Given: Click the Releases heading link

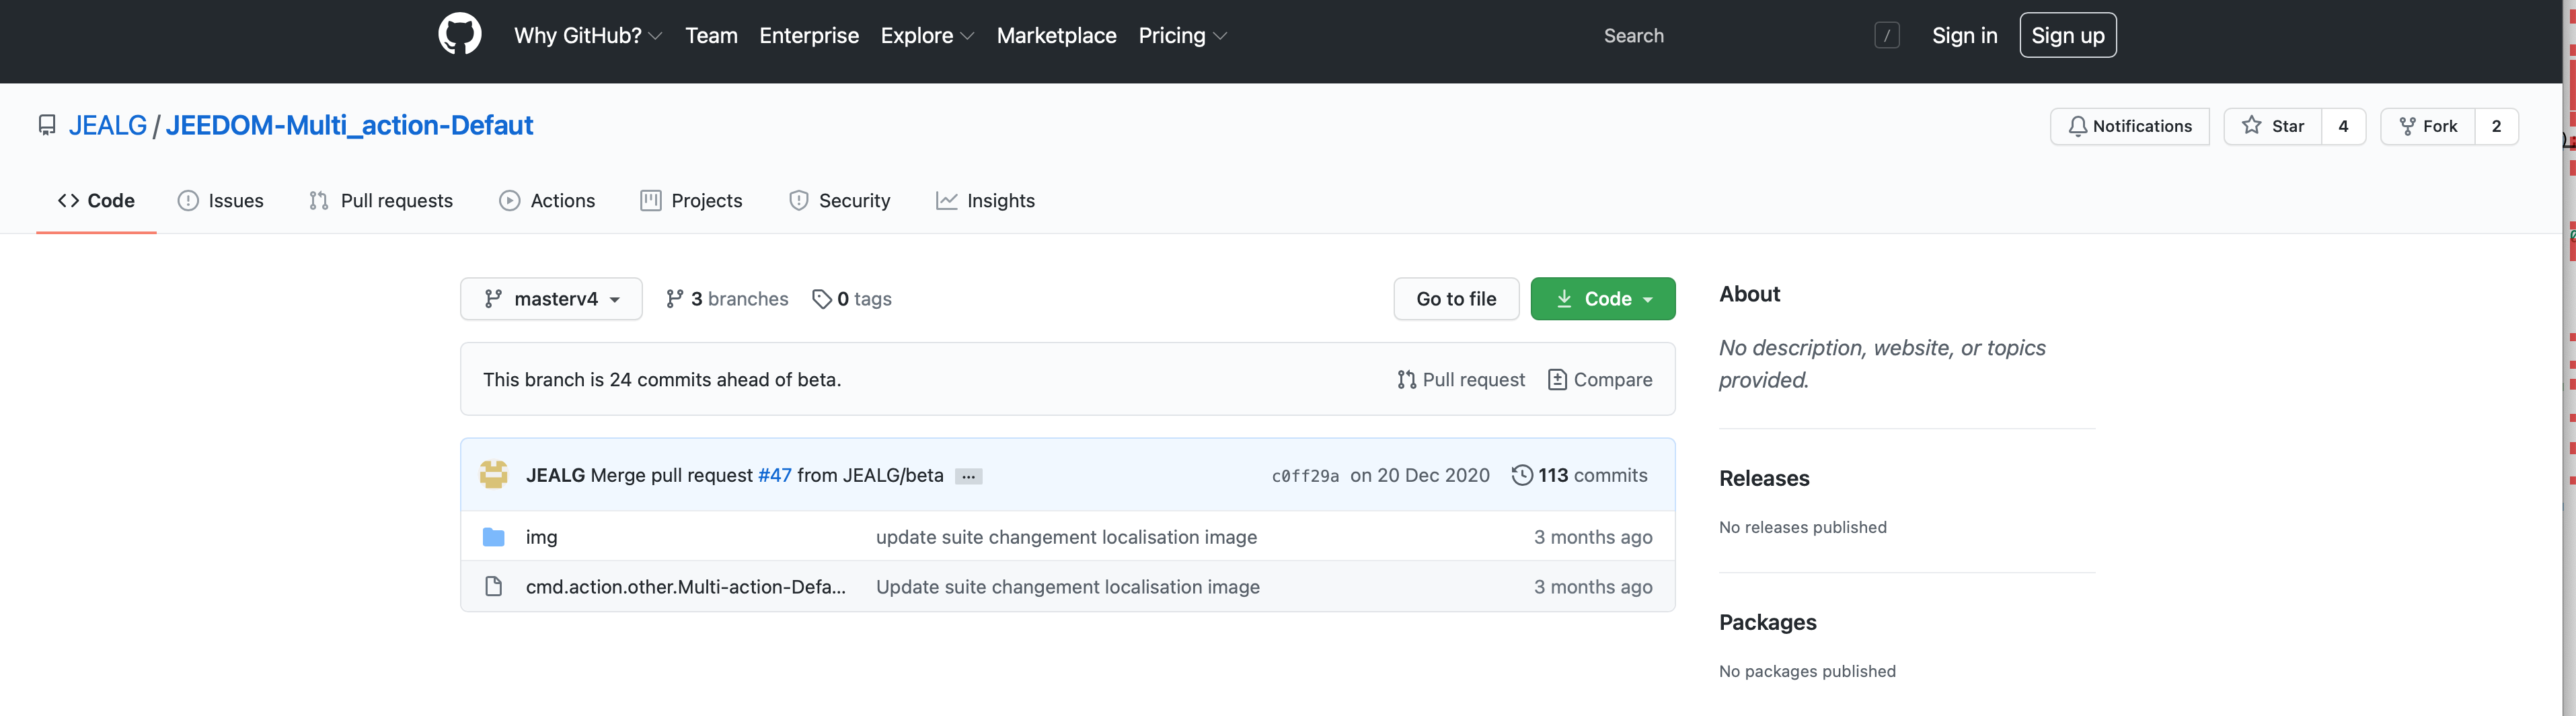Looking at the screenshot, I should (x=1764, y=478).
